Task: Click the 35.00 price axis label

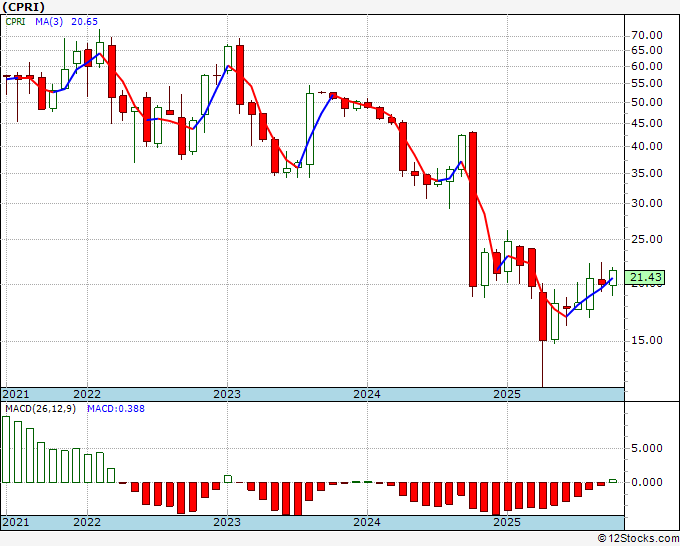Action: pos(647,173)
